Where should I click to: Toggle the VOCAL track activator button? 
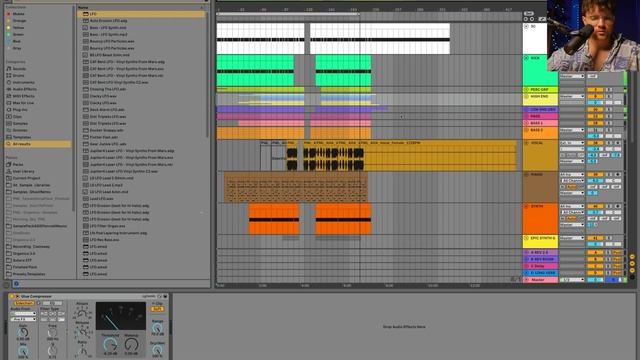(x=595, y=143)
